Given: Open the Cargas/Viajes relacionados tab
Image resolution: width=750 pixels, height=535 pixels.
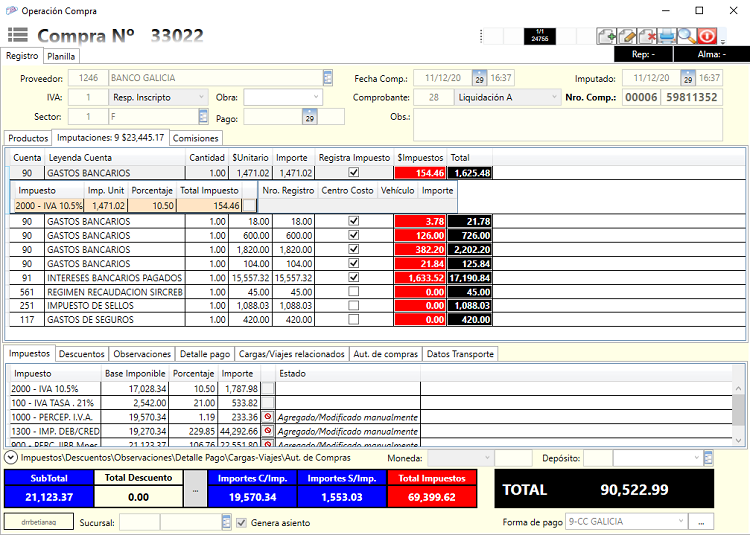Looking at the screenshot, I should (292, 354).
